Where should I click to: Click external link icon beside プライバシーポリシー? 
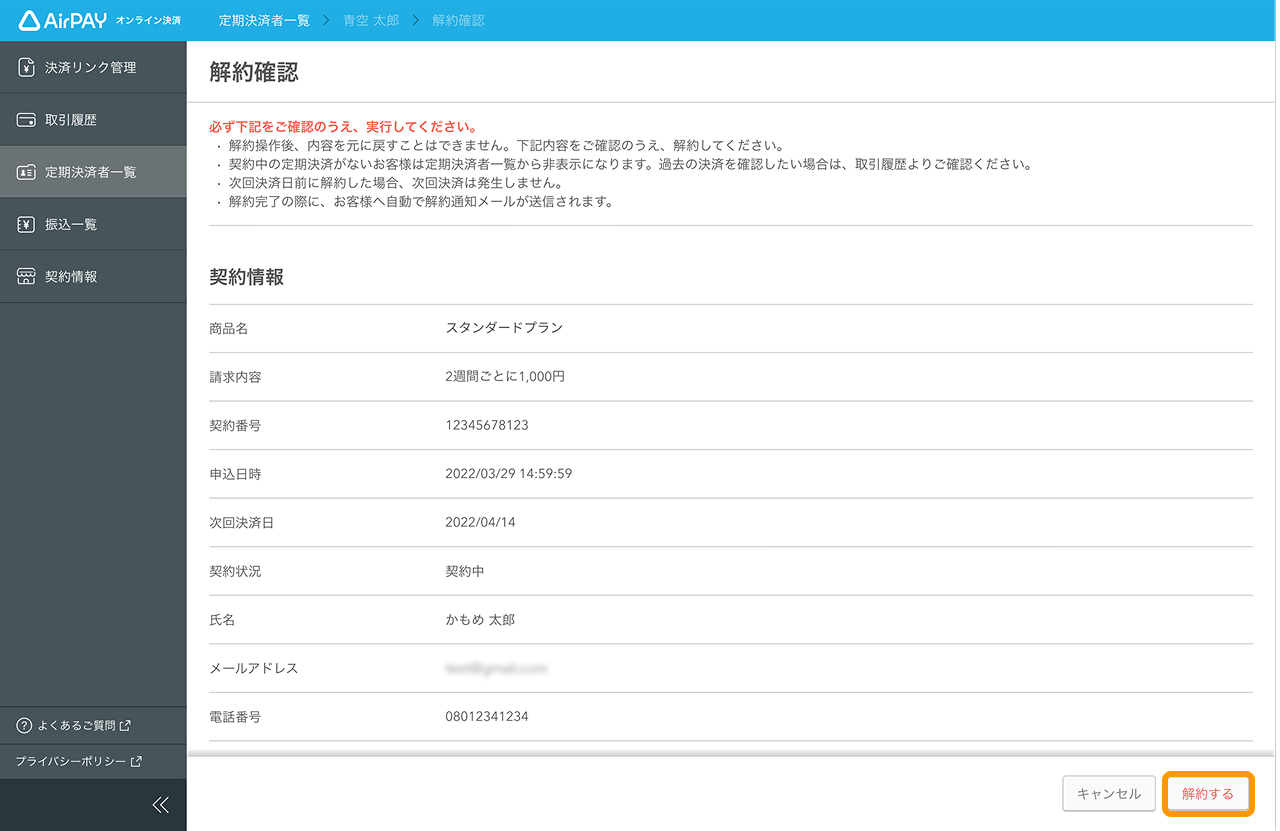pos(136,762)
